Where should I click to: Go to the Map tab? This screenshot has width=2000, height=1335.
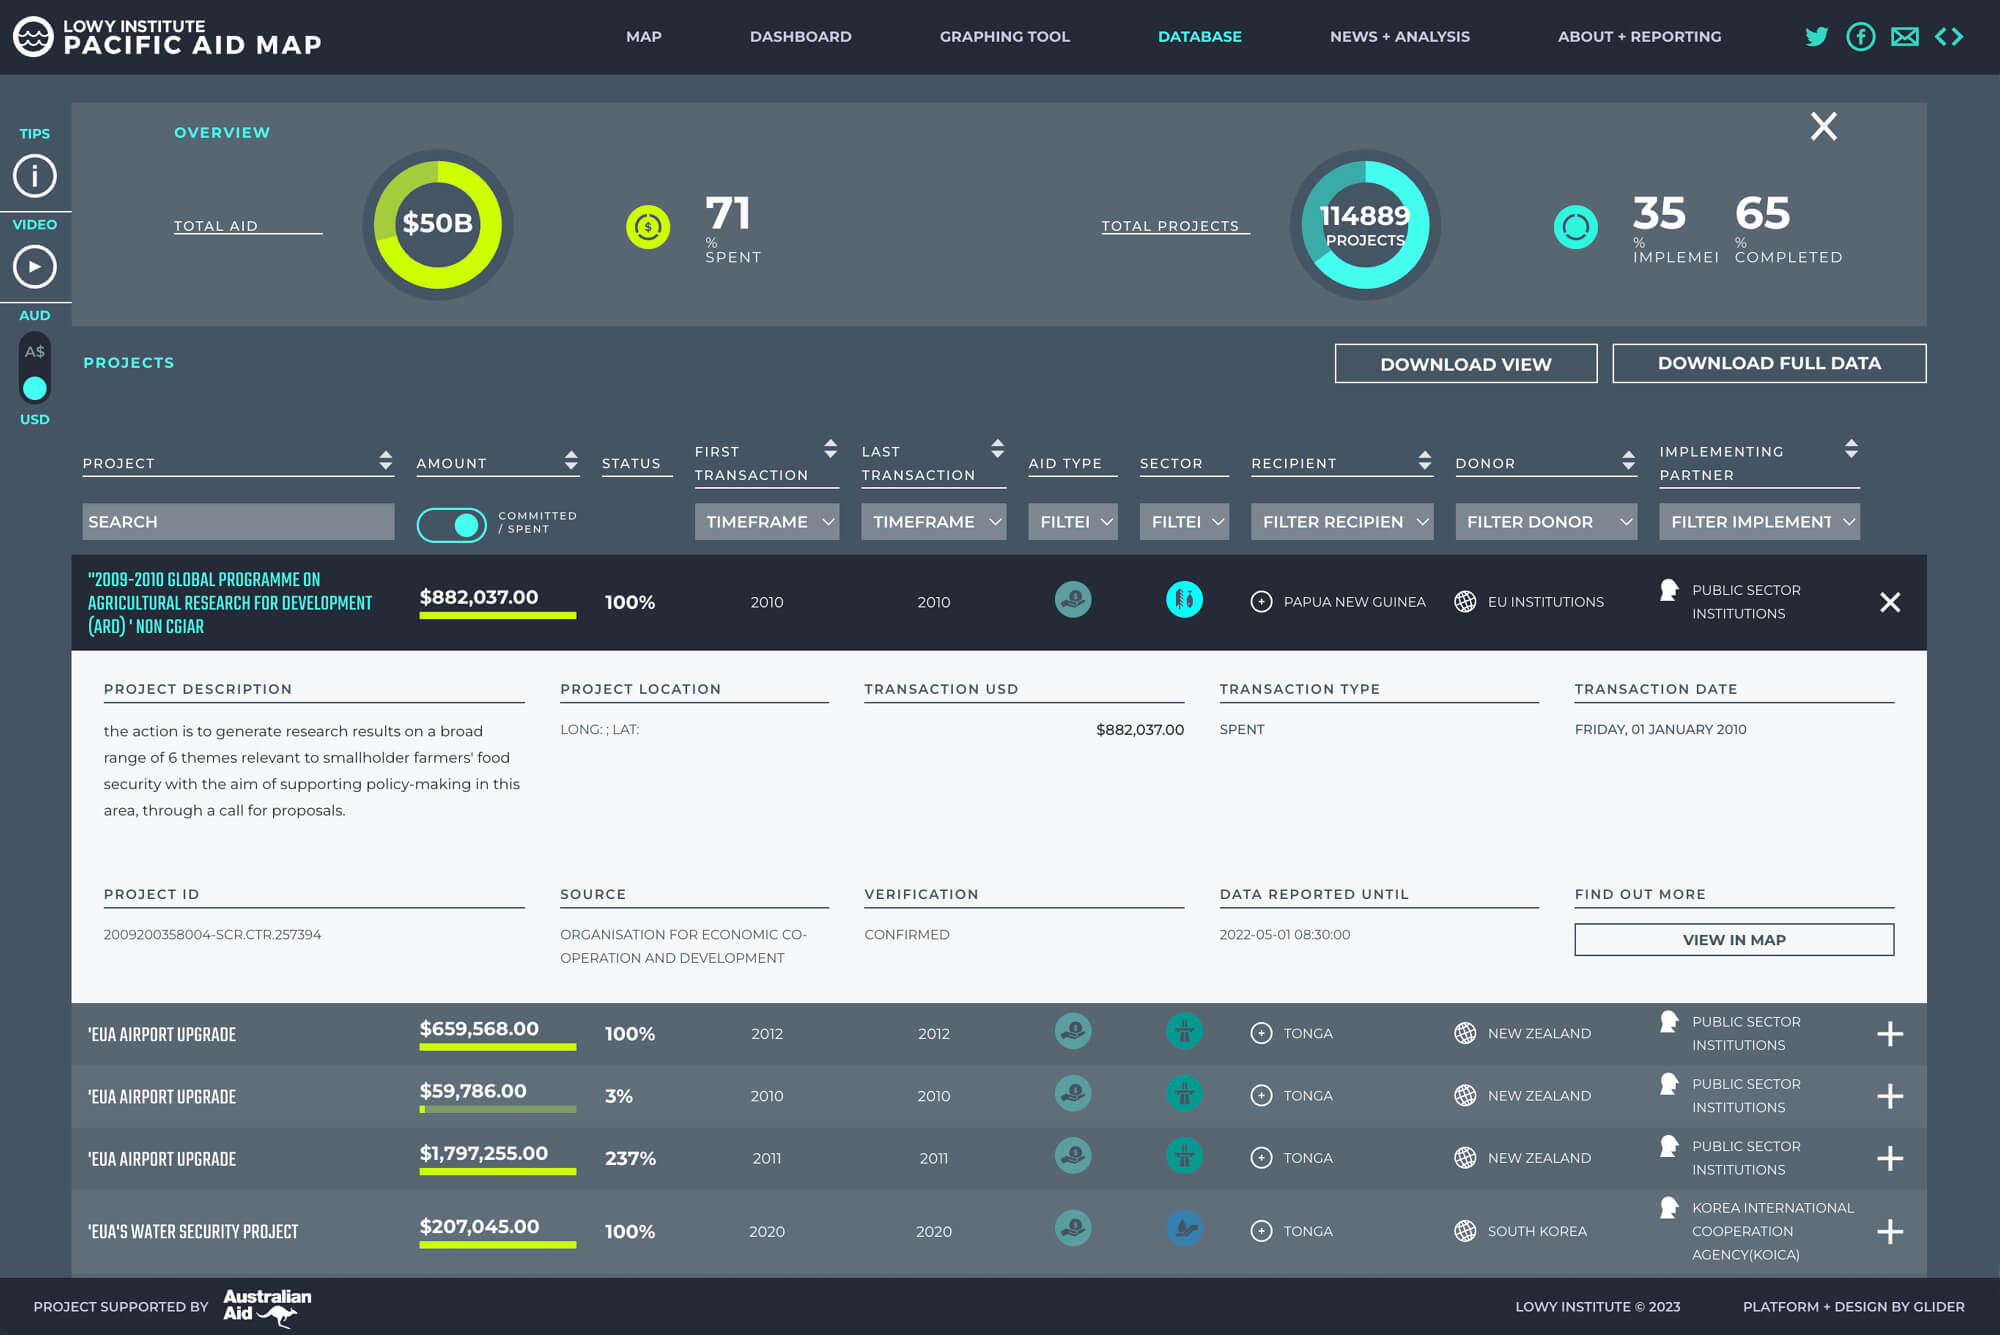[644, 37]
